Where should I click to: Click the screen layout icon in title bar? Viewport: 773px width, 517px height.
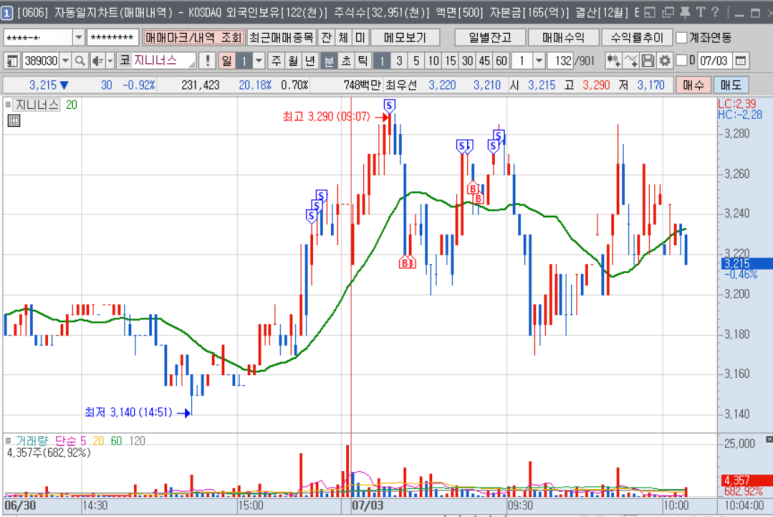[x=650, y=12]
